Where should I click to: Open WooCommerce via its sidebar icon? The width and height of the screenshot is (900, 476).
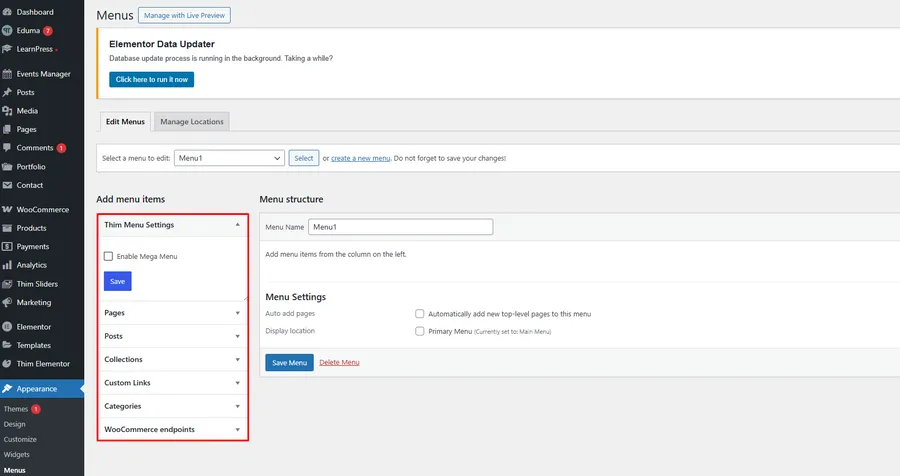click(8, 210)
